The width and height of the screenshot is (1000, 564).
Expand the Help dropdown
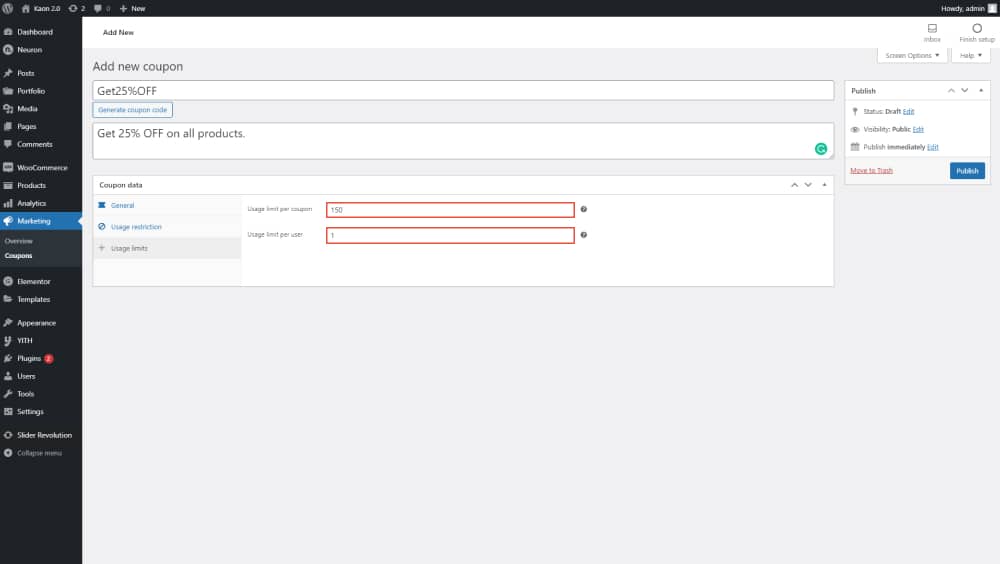(970, 56)
